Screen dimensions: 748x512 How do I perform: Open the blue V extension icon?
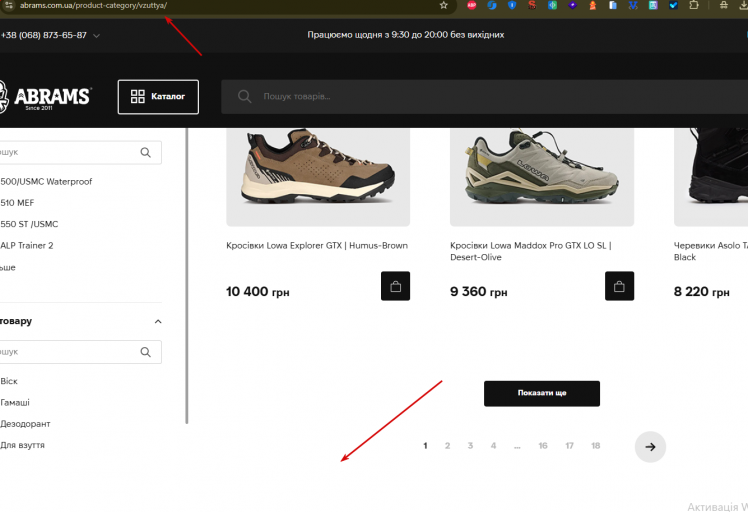[633, 5]
